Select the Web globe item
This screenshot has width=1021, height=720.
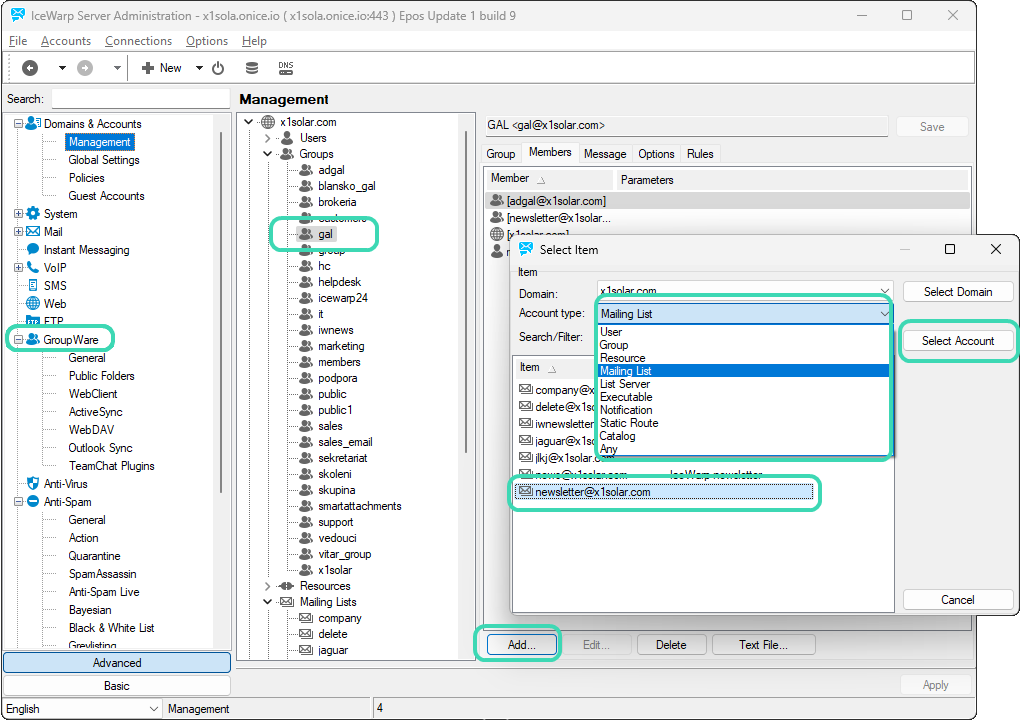point(46,303)
